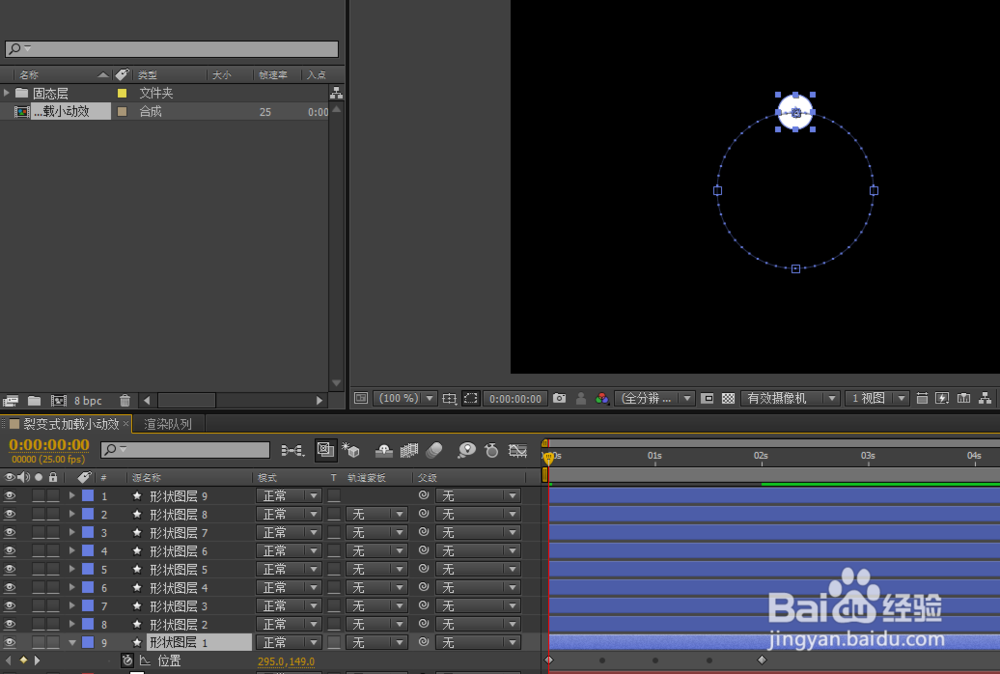Hide 形状图层 8 using its eye icon
Image resolution: width=1000 pixels, height=674 pixels.
10,514
